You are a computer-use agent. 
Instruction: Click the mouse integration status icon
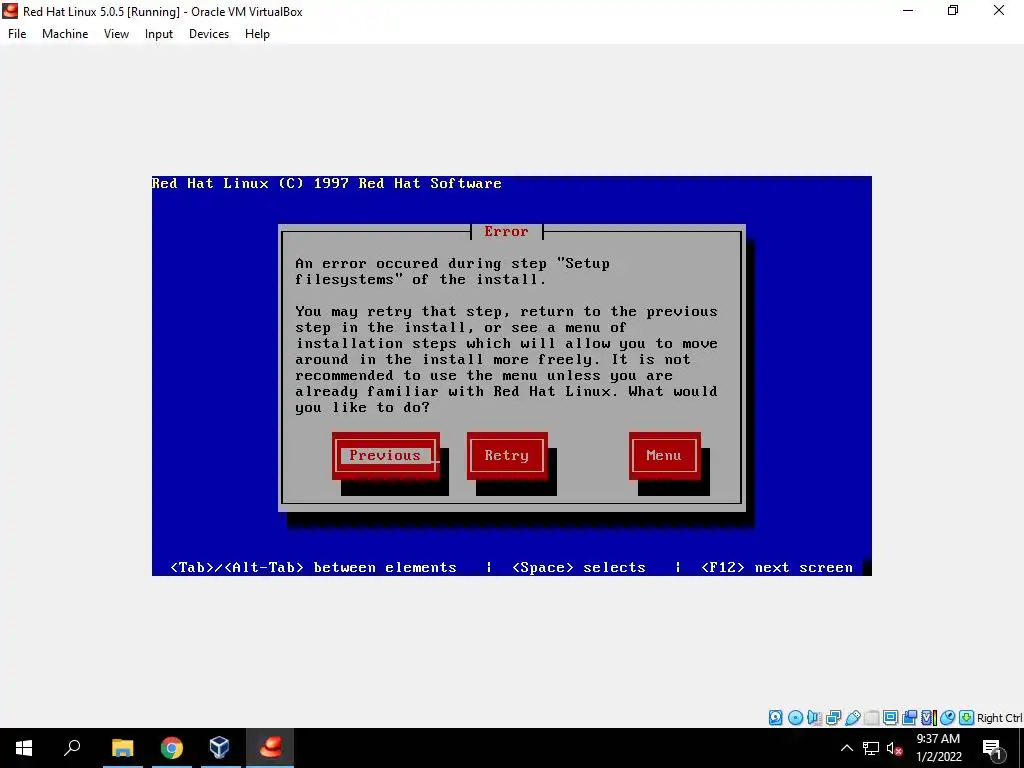coord(948,718)
